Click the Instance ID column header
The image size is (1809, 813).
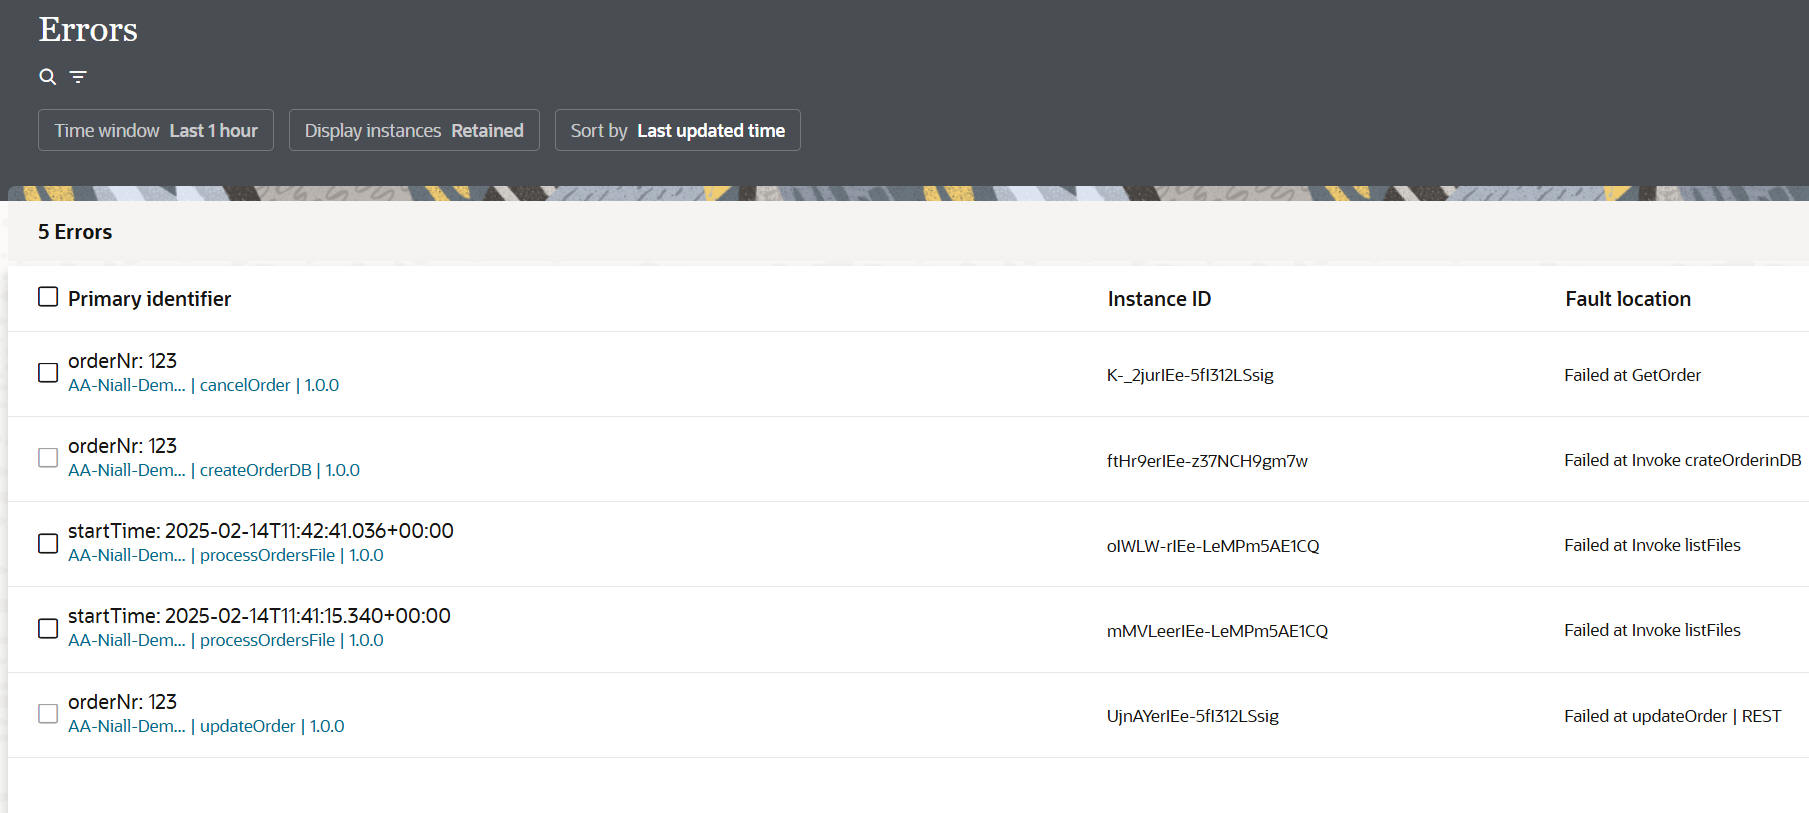coord(1159,299)
